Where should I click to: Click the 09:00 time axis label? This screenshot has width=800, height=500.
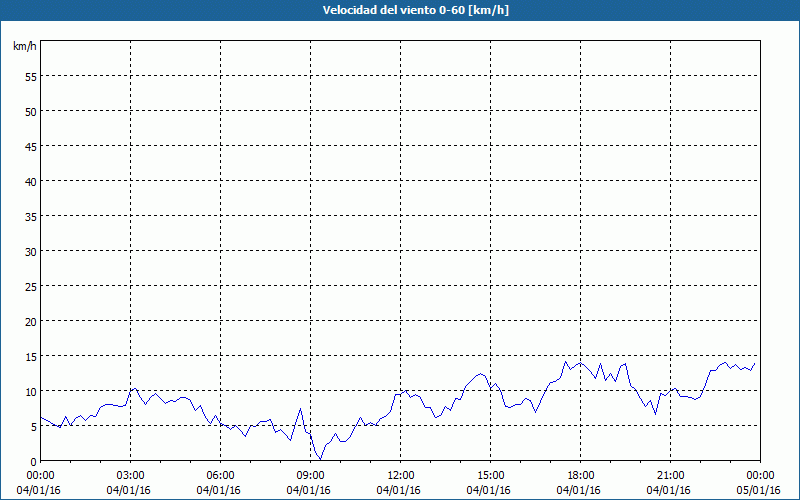pos(311,476)
